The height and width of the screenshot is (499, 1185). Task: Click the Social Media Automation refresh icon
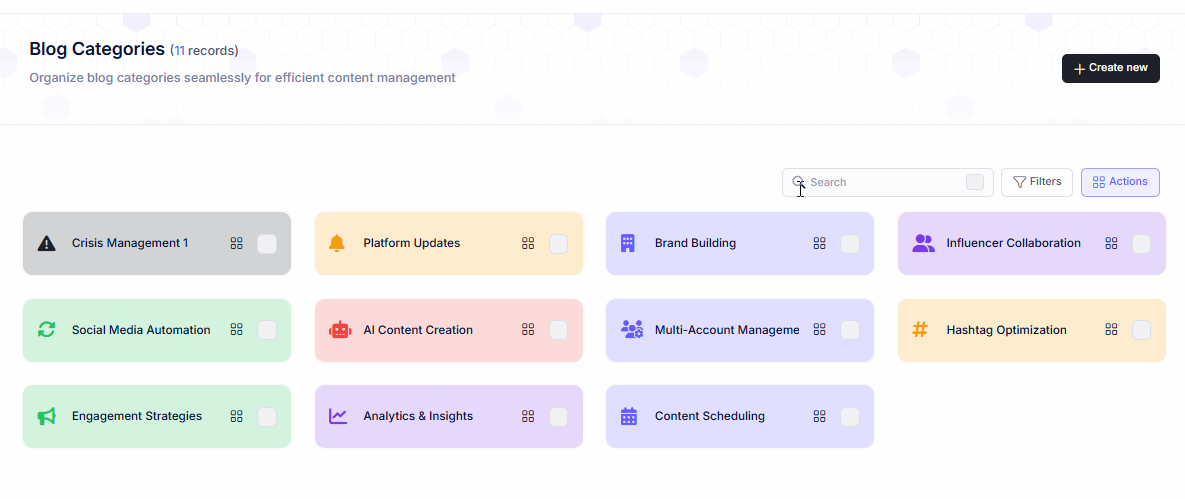(x=46, y=330)
